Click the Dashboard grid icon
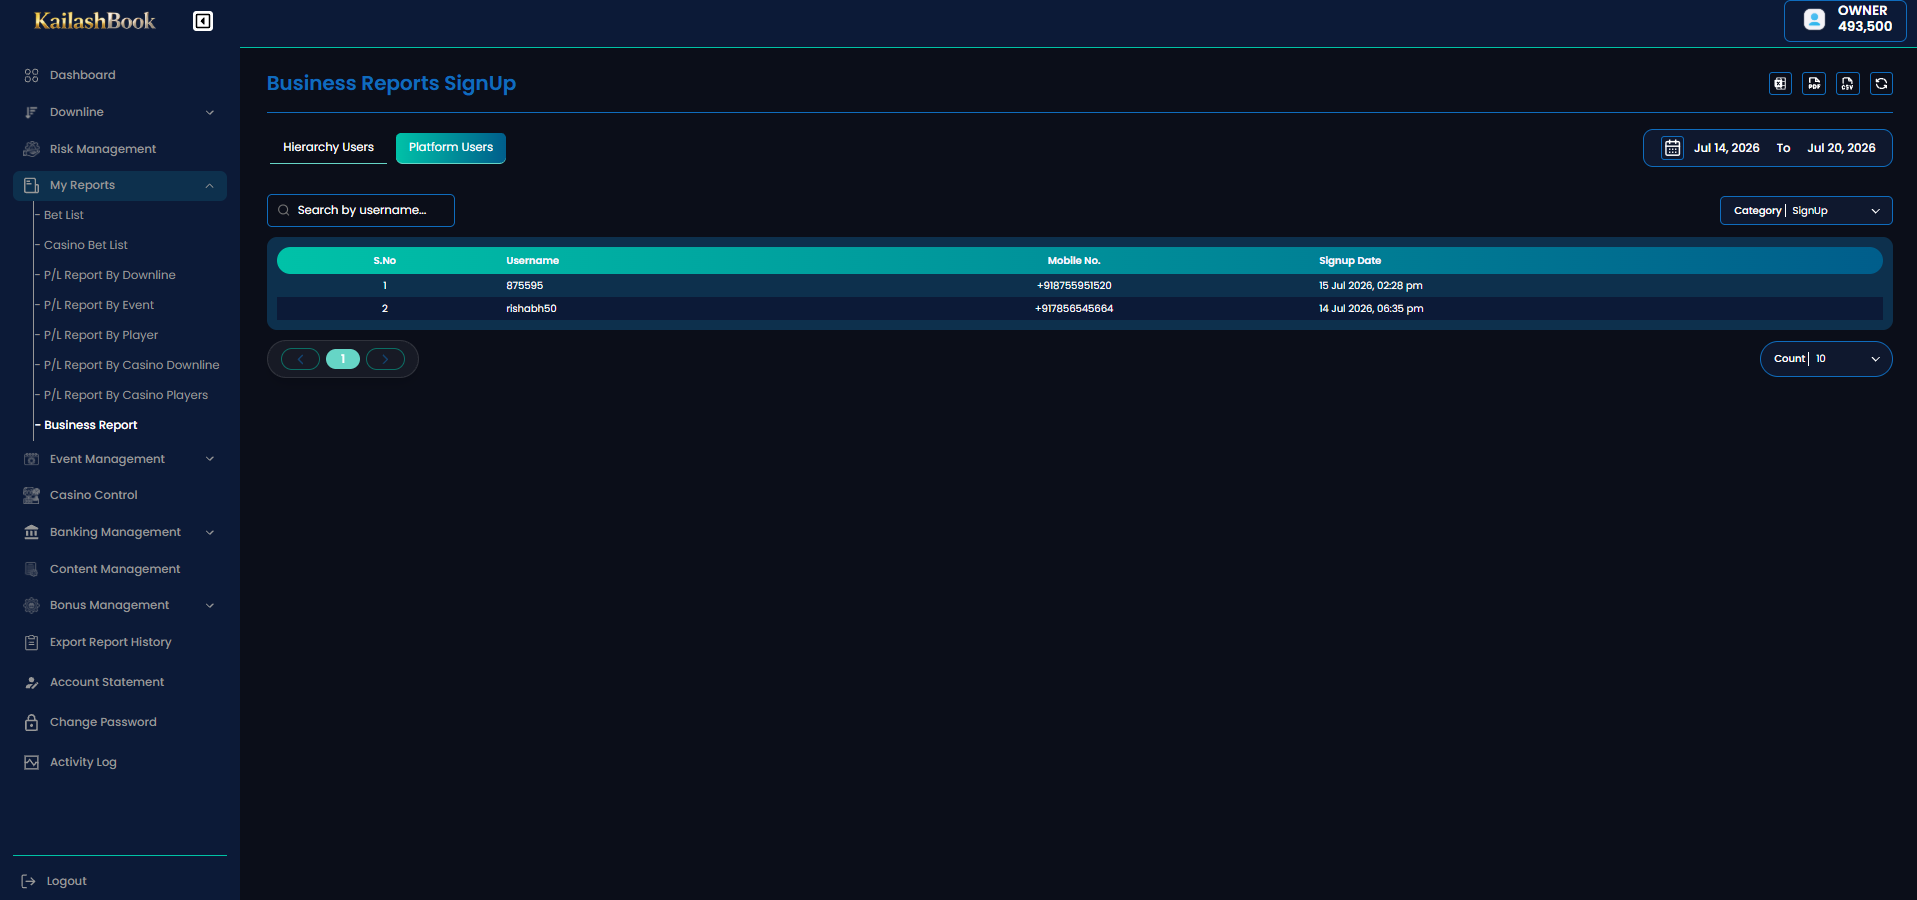The width and height of the screenshot is (1917, 900). [31, 75]
